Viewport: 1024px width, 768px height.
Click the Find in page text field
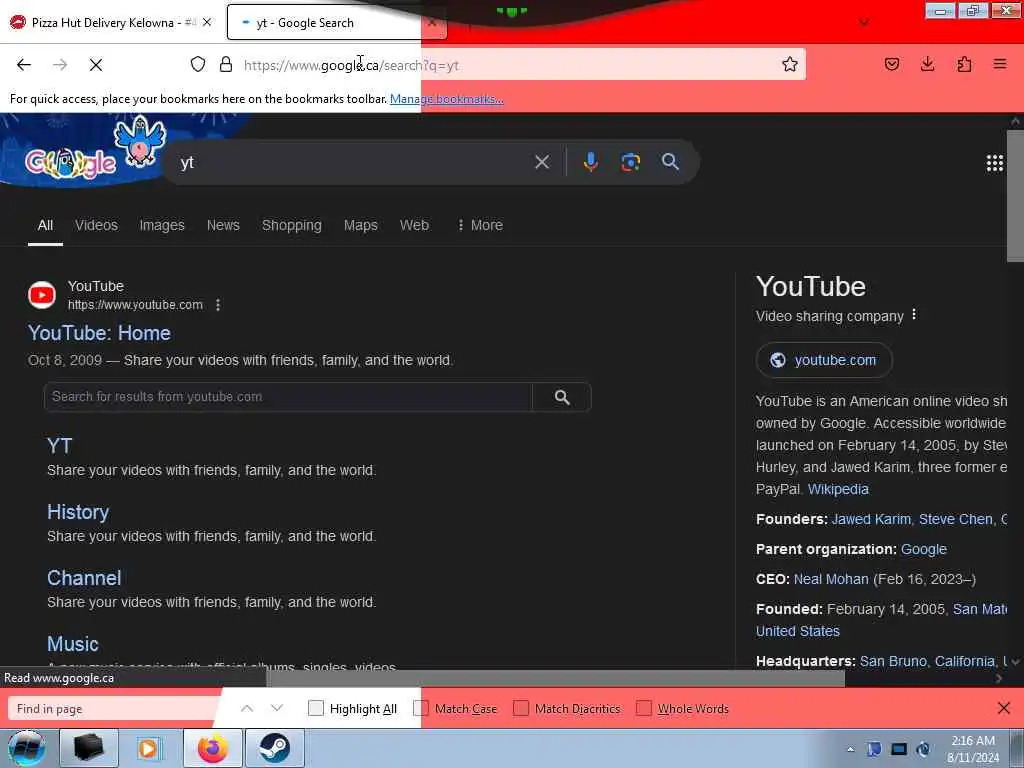(x=114, y=709)
